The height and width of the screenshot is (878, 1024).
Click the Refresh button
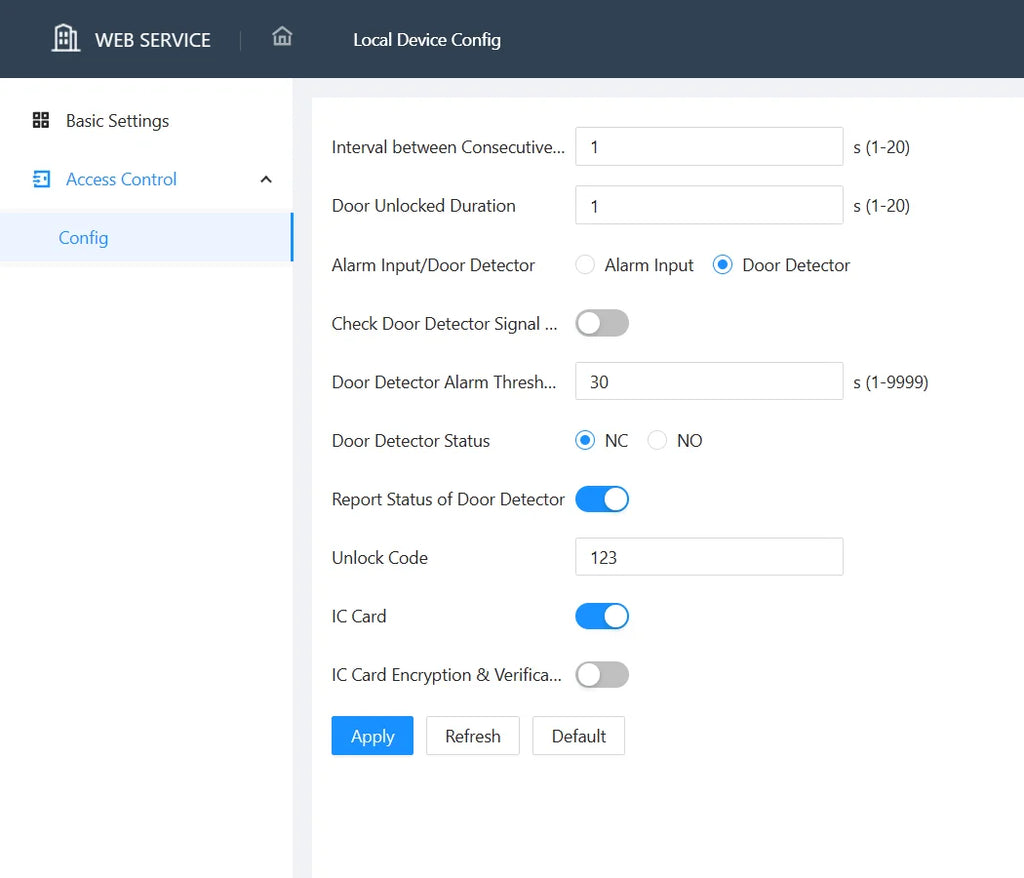pos(473,736)
